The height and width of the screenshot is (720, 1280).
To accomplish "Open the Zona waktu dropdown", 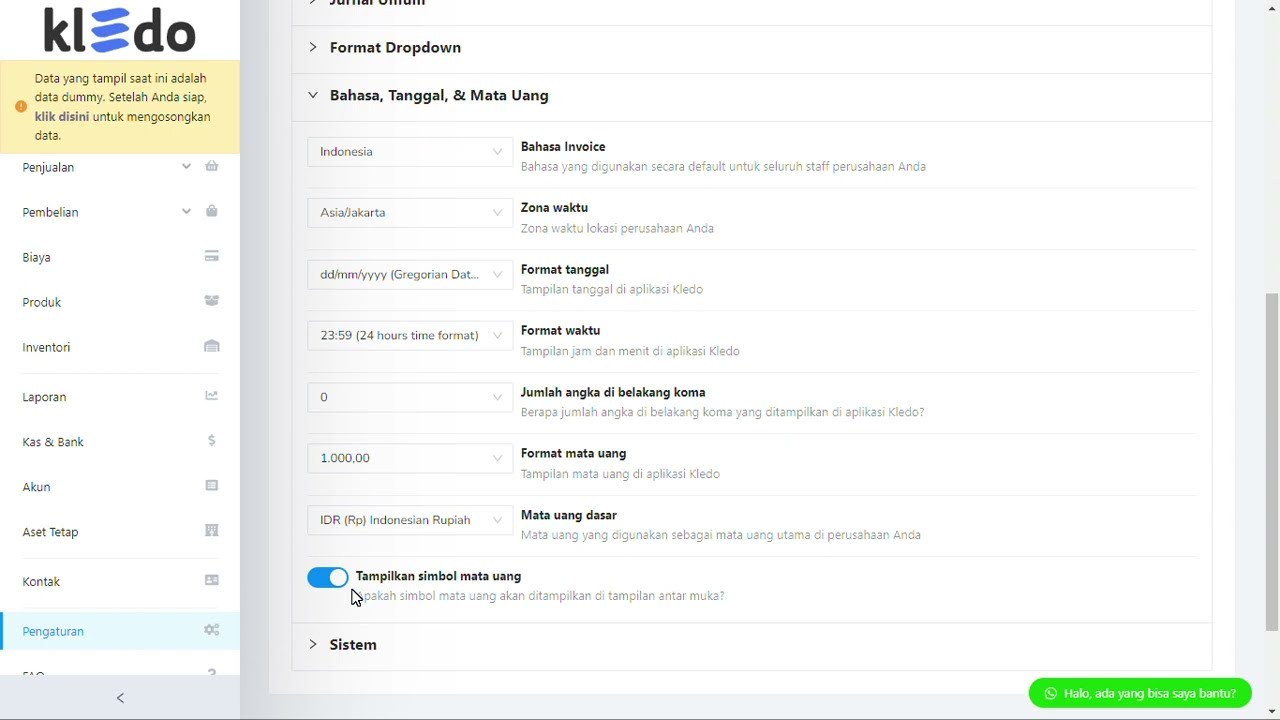I will pyautogui.click(x=410, y=213).
